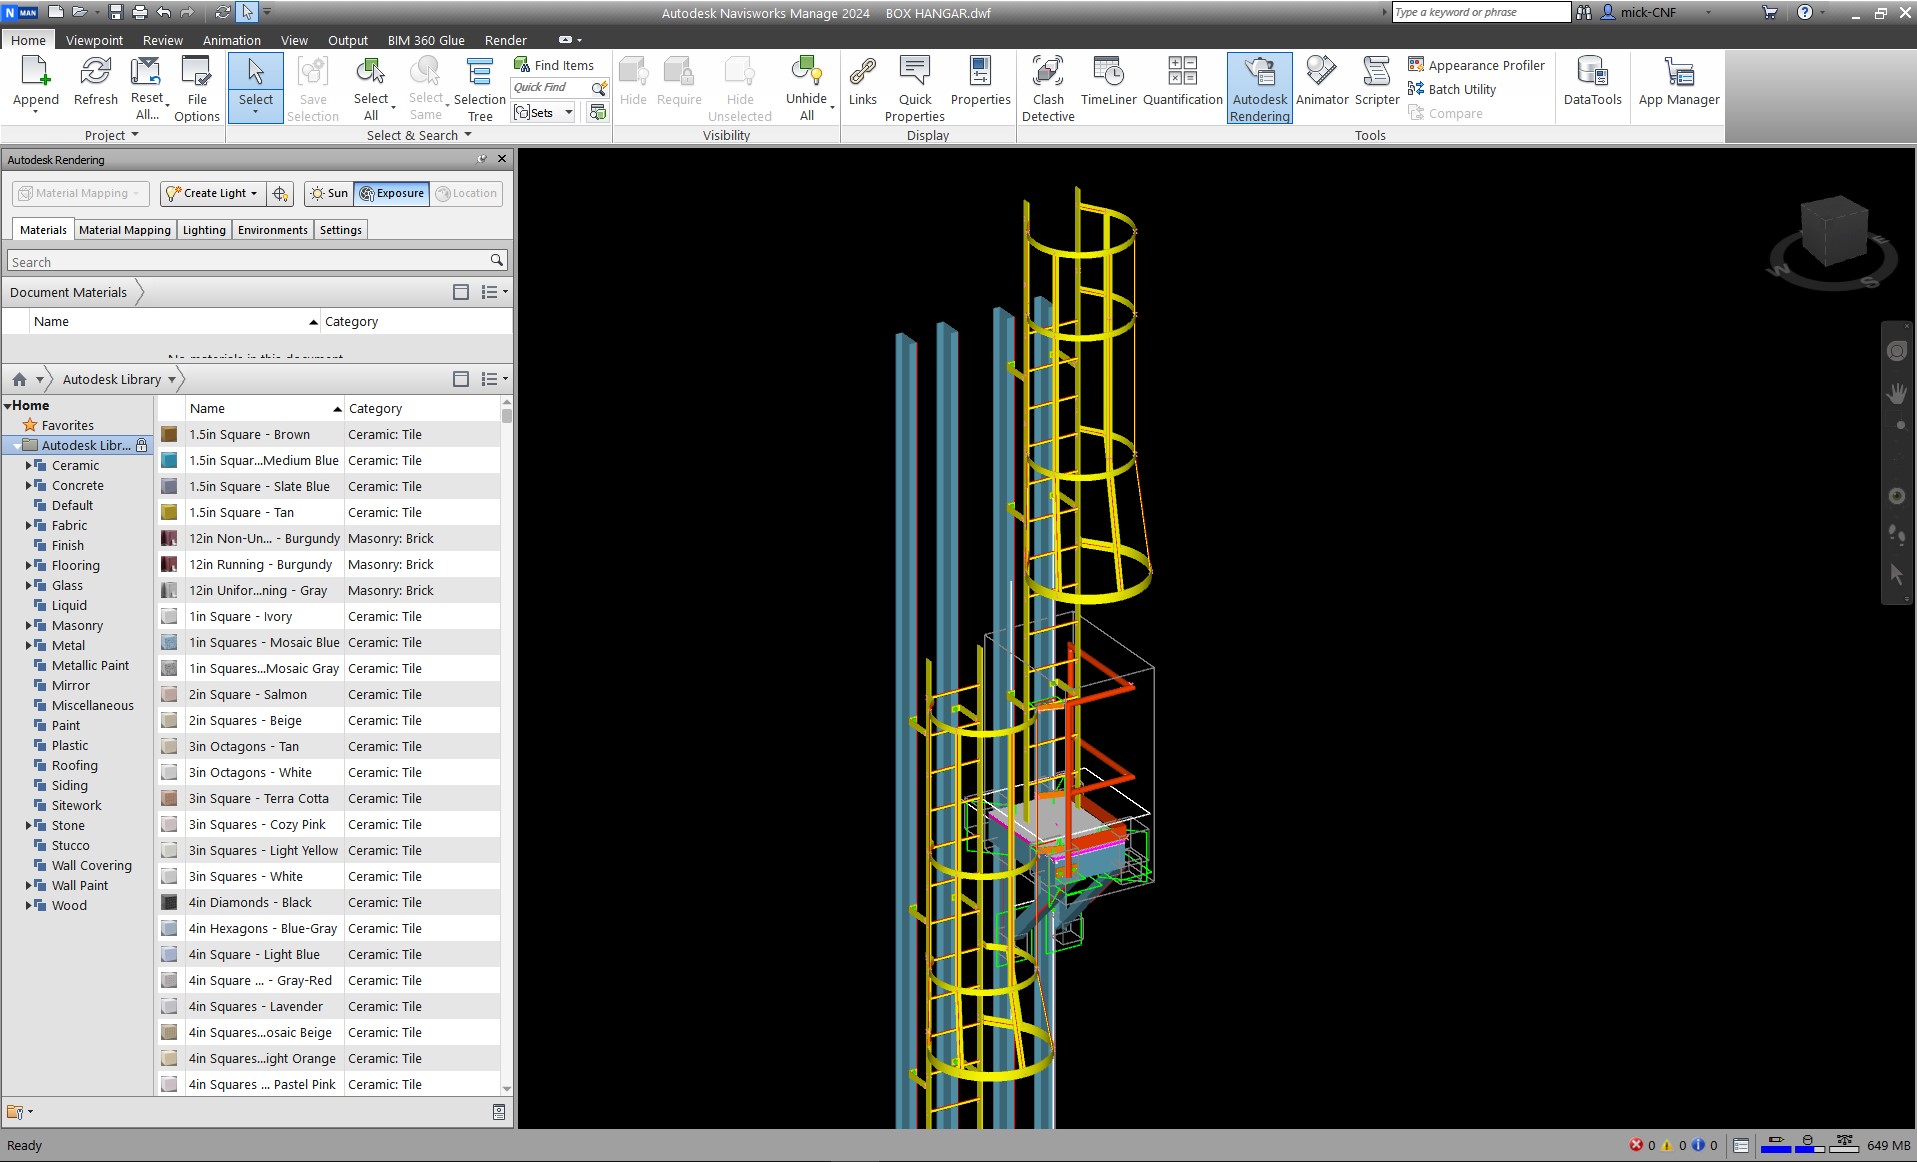Click the Quick Find input box
The width and height of the screenshot is (1917, 1162).
(553, 88)
